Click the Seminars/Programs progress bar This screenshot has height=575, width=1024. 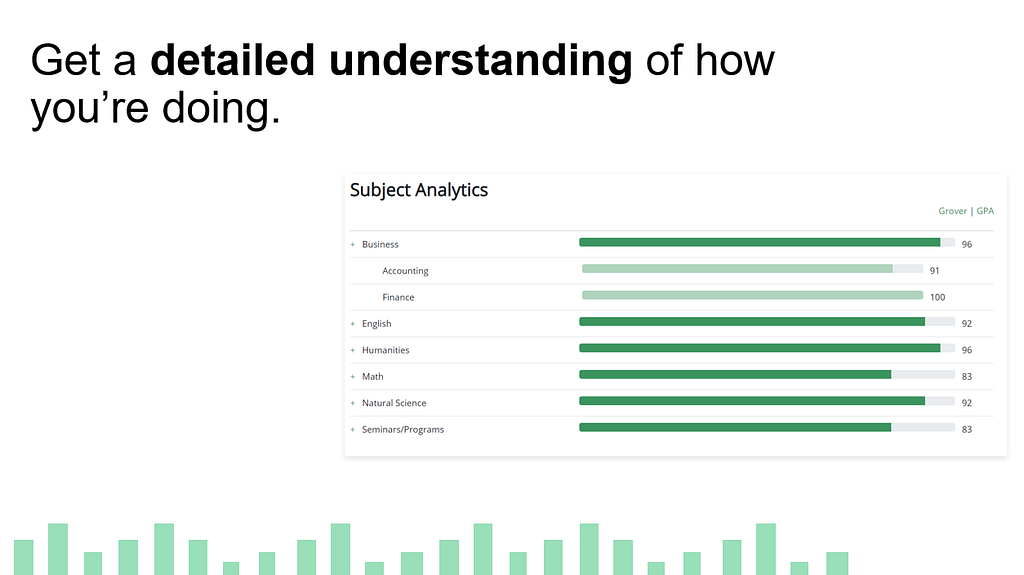[x=735, y=427]
